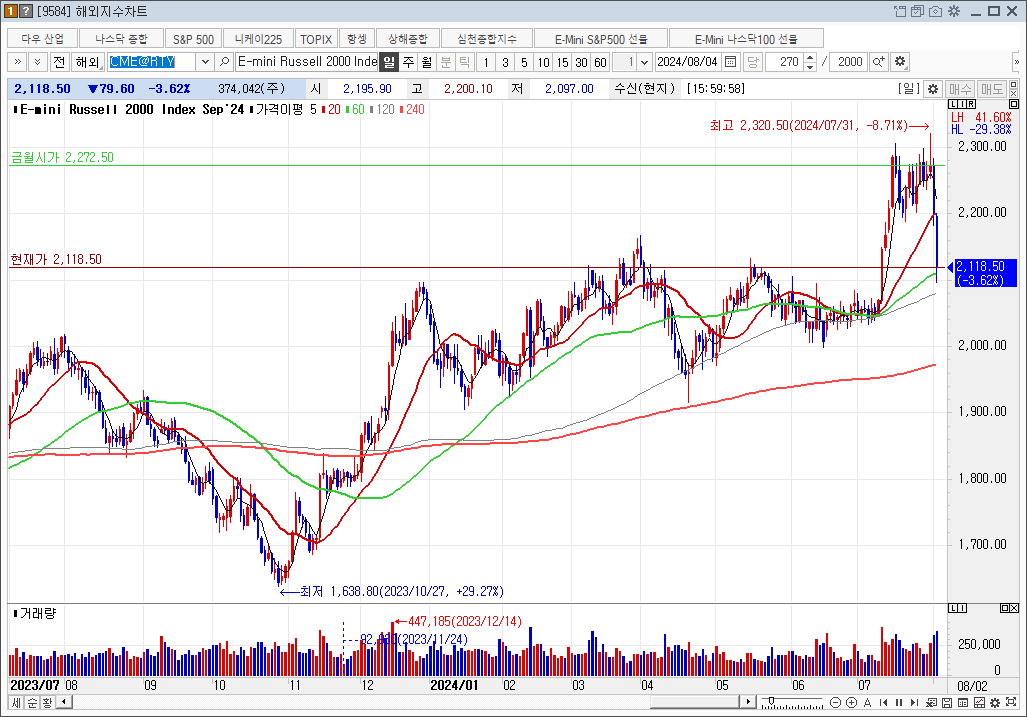Click the 해외 market button
The width and height of the screenshot is (1027, 717).
(x=87, y=61)
